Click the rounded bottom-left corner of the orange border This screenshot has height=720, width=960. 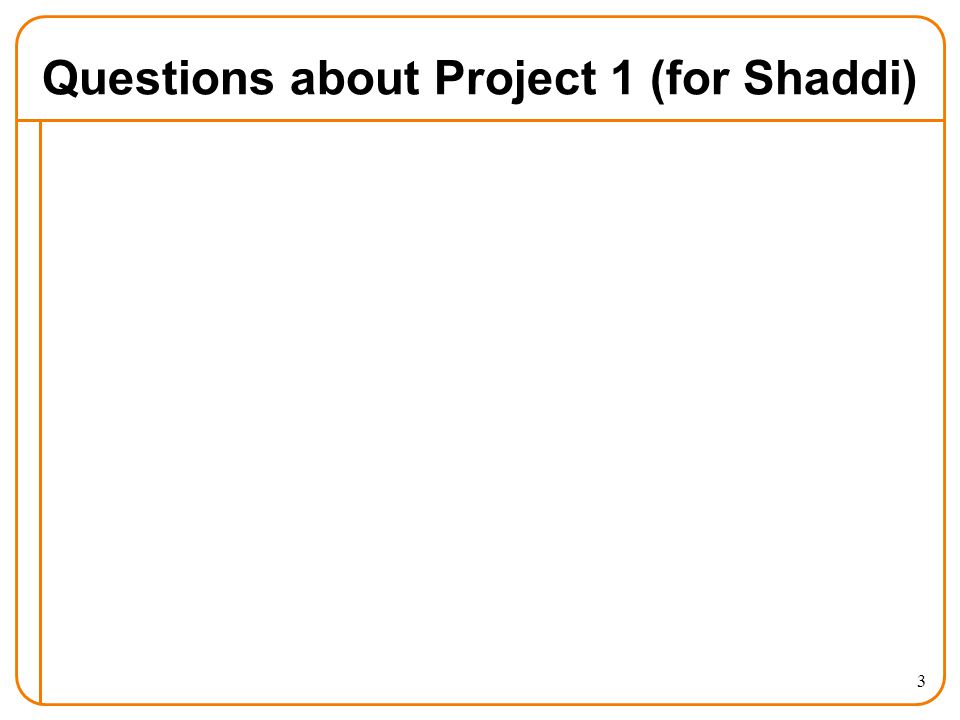point(26,694)
